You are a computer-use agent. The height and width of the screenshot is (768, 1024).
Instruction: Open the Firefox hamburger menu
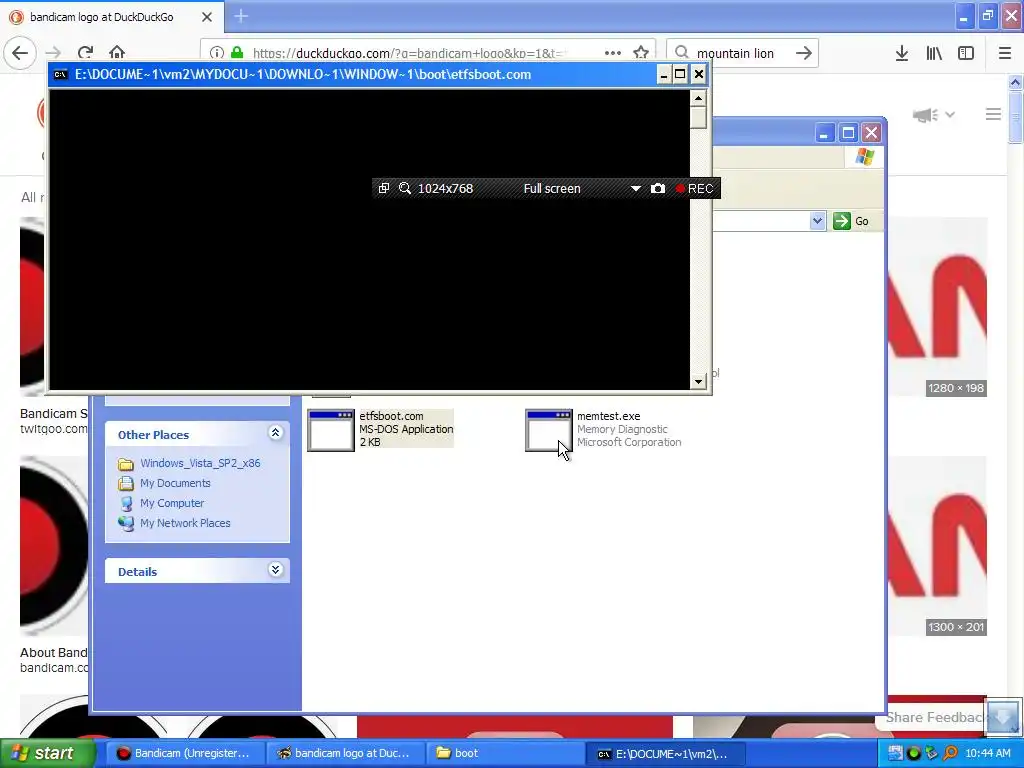(x=1005, y=53)
